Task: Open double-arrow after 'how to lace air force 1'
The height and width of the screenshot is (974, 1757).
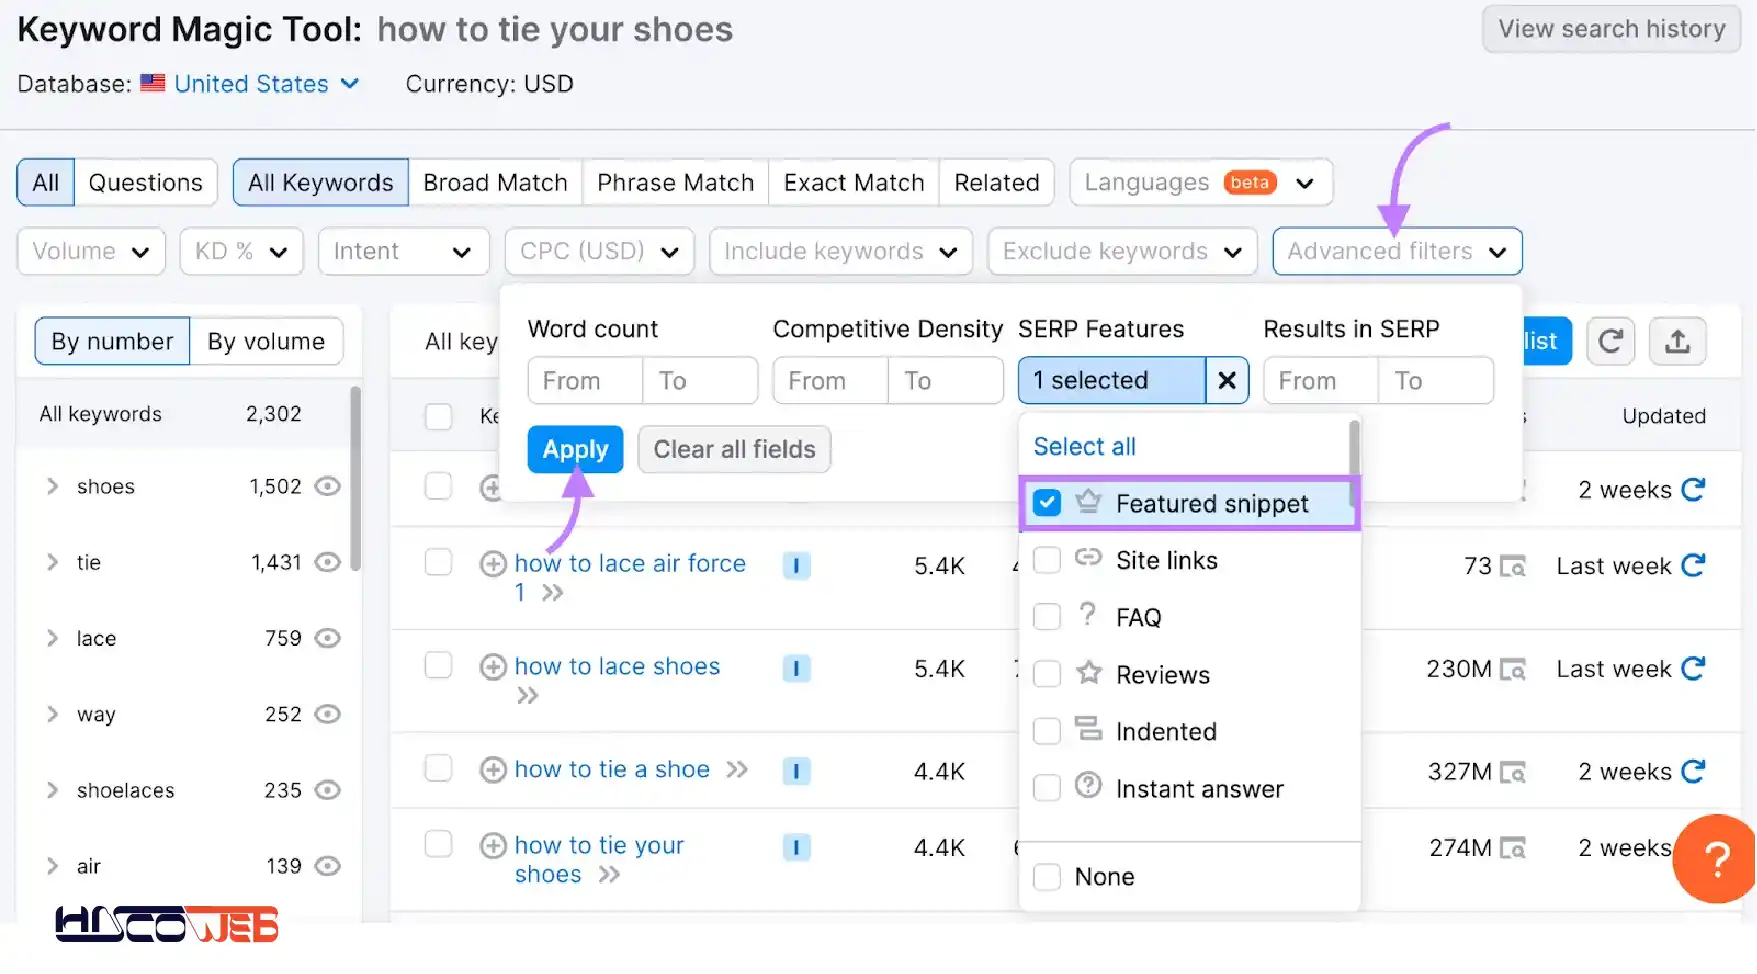Action: (x=553, y=593)
